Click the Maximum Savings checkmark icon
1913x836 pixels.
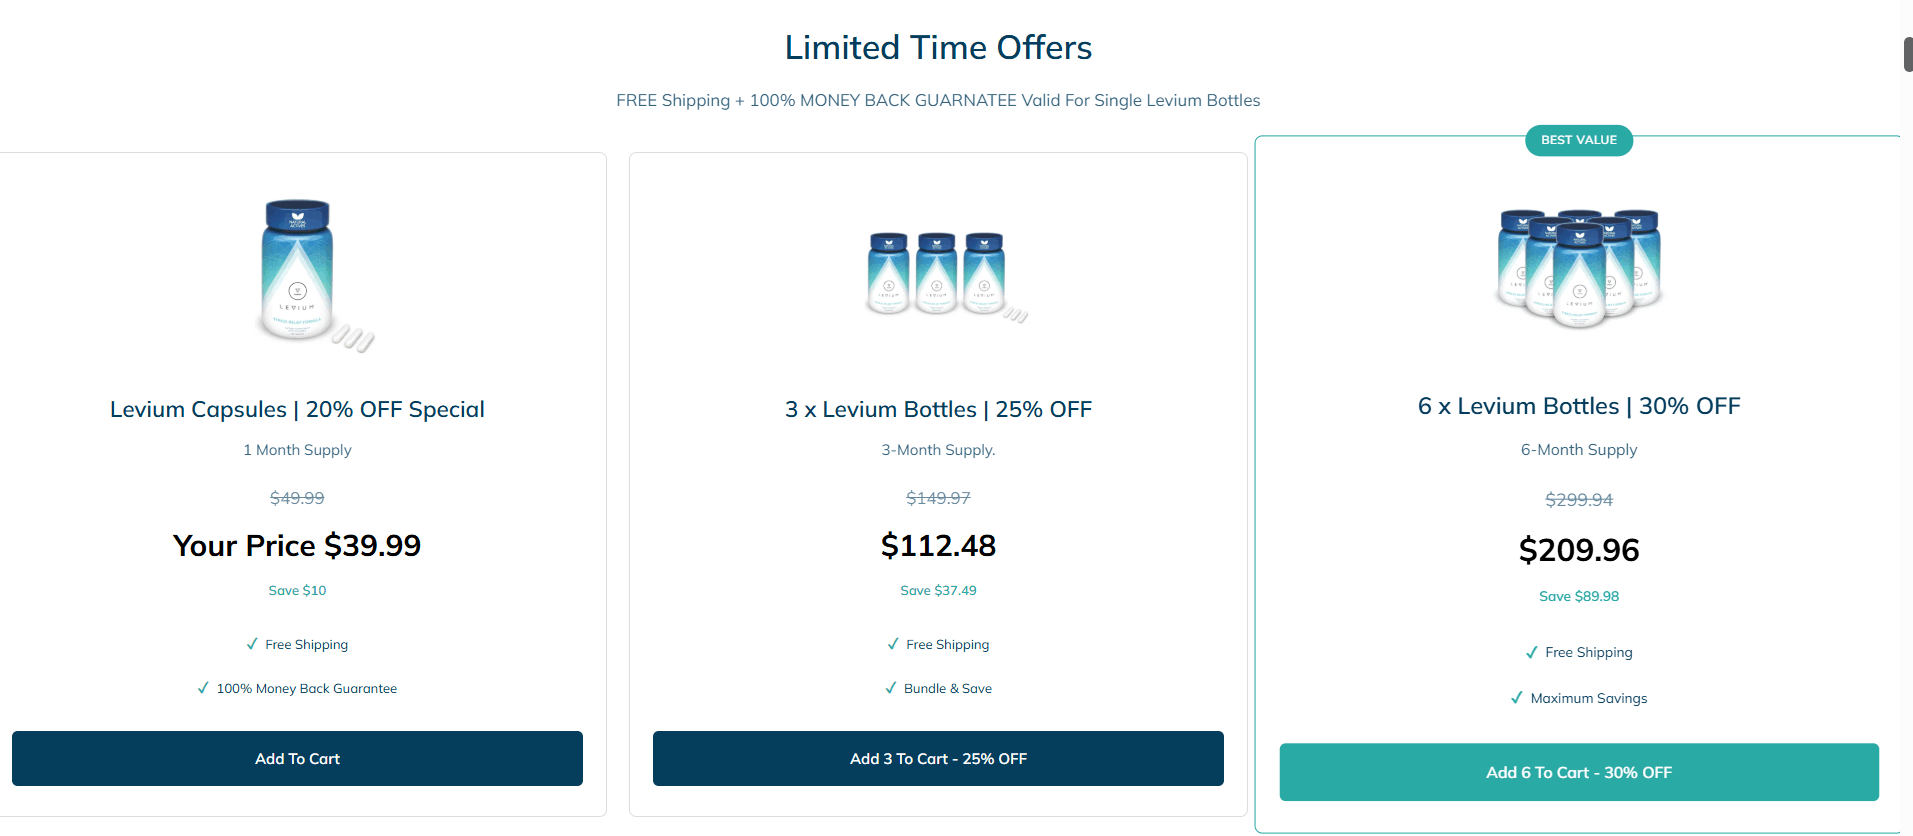(x=1518, y=698)
